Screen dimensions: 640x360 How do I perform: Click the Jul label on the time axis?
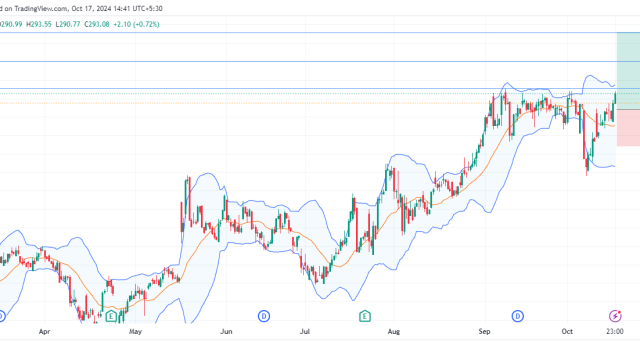(305, 331)
